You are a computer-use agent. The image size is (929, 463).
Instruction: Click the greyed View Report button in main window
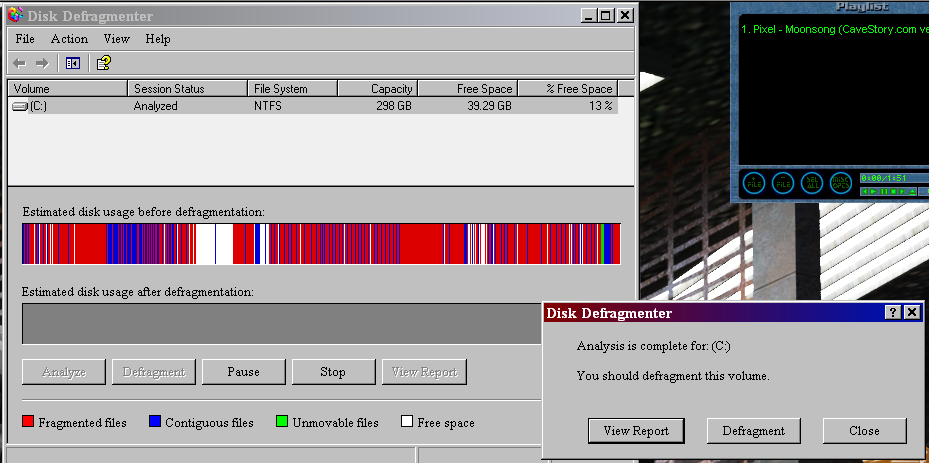(x=424, y=372)
